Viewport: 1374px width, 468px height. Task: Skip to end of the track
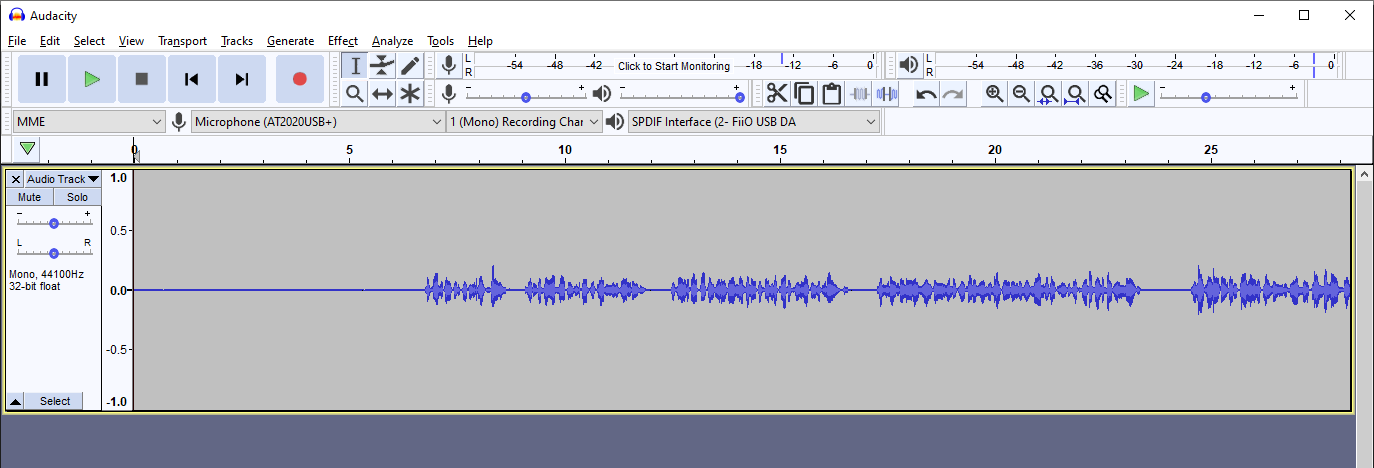[242, 79]
